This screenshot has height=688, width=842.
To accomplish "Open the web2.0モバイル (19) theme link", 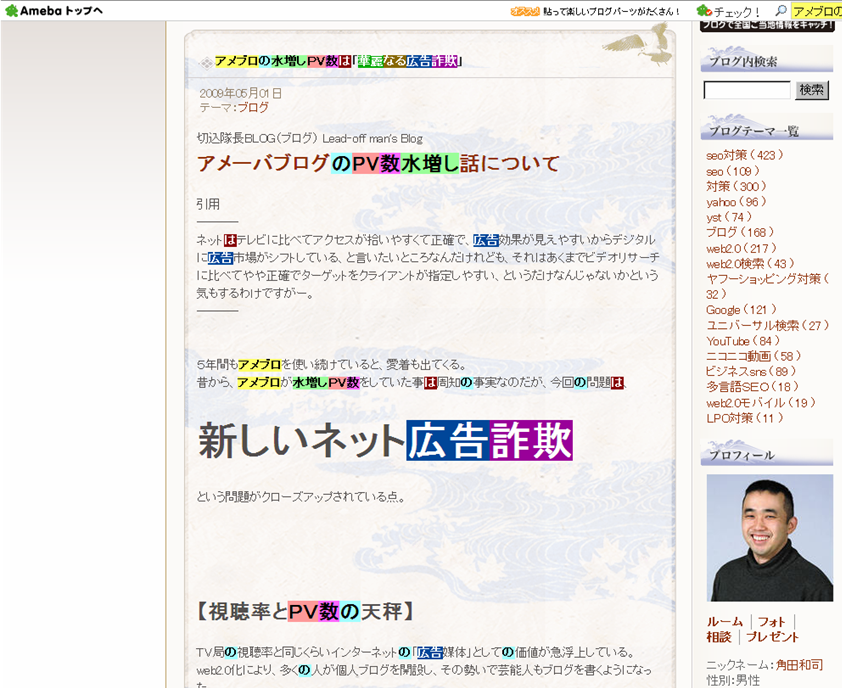I will pos(760,403).
